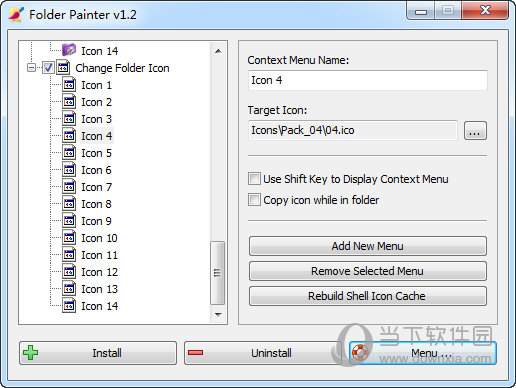This screenshot has height=388, width=516.
Task: Select the Change Folder Icon tree entry
Action: (x=122, y=68)
